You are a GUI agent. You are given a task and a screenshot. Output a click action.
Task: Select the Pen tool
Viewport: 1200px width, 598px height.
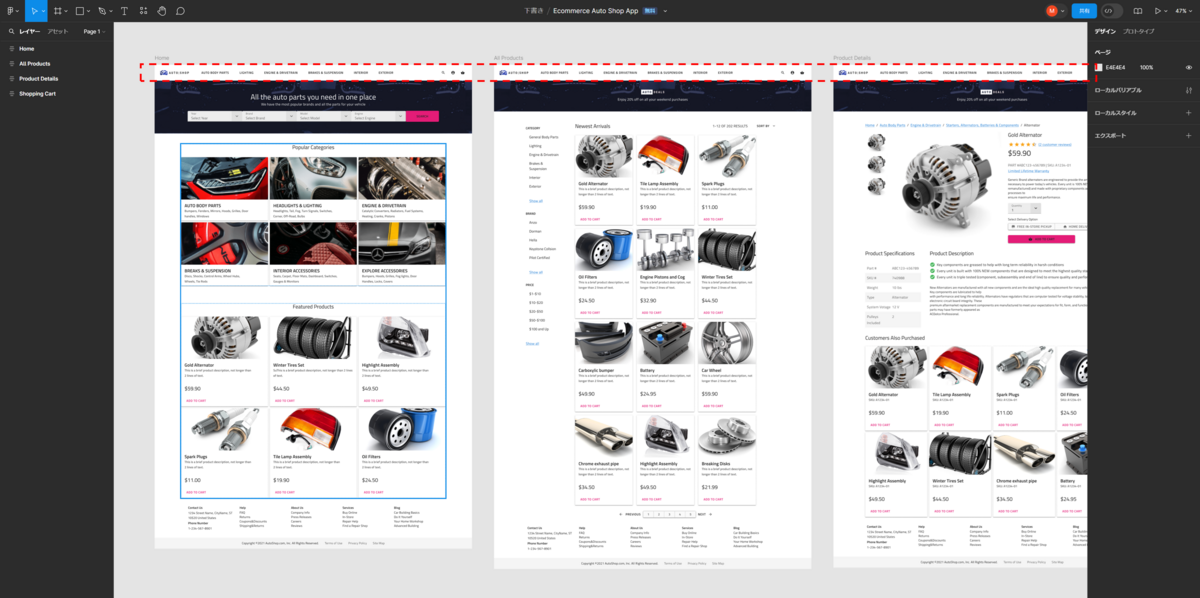click(x=102, y=10)
